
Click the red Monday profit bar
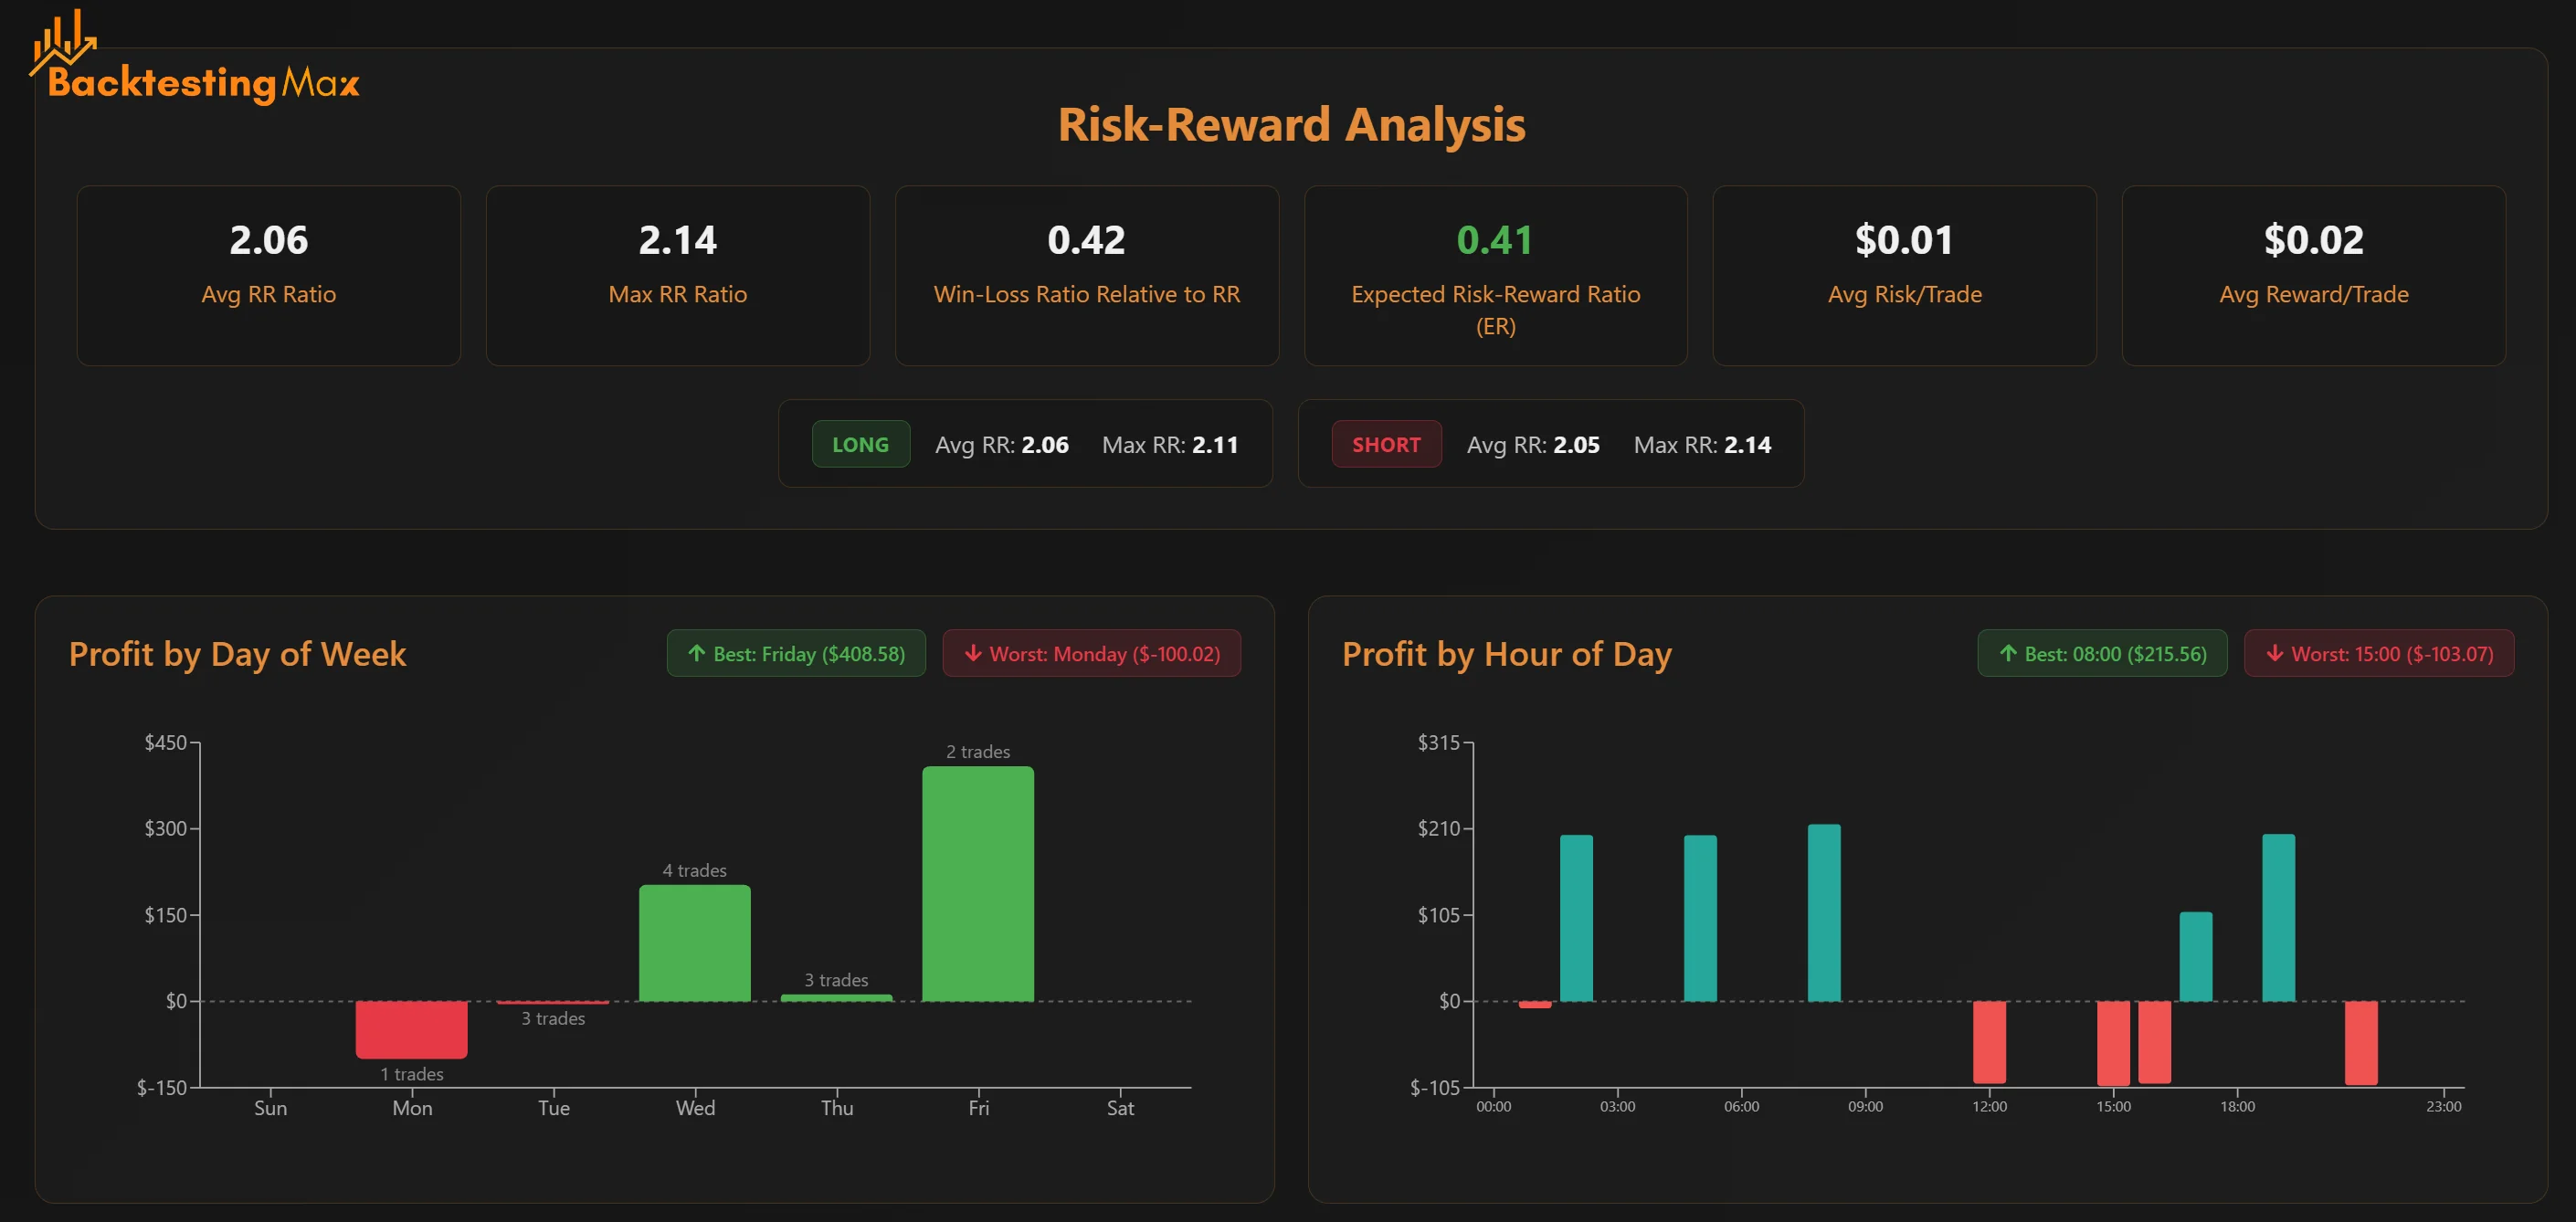pyautogui.click(x=412, y=1029)
